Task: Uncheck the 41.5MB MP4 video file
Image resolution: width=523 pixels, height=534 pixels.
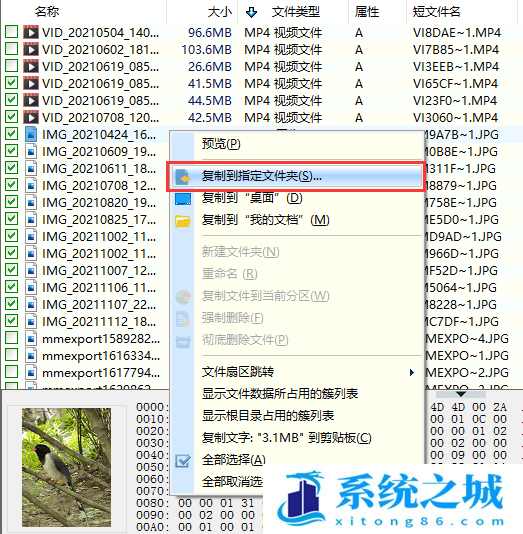Action: [x=12, y=83]
